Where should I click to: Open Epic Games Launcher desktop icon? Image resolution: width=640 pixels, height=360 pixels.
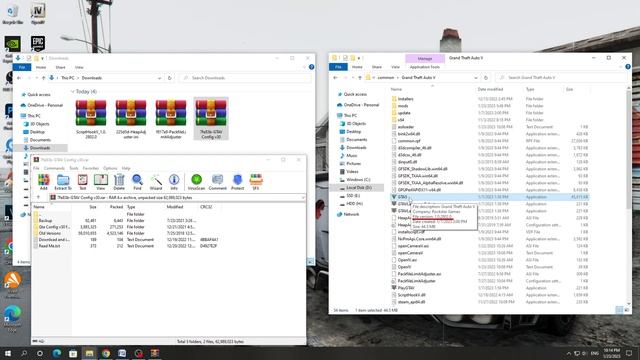click(x=38, y=44)
